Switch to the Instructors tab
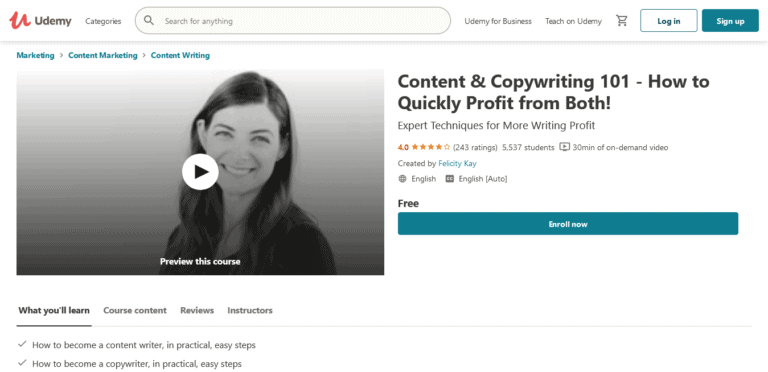This screenshot has width=768, height=372. pos(250,310)
